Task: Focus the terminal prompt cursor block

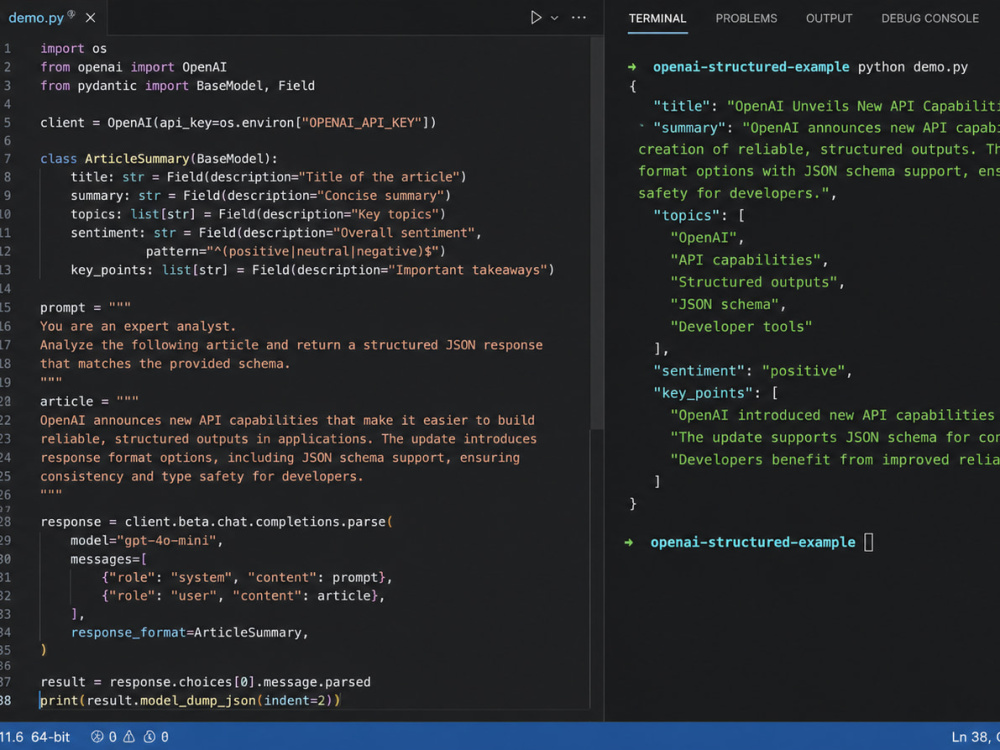Action: [x=869, y=542]
